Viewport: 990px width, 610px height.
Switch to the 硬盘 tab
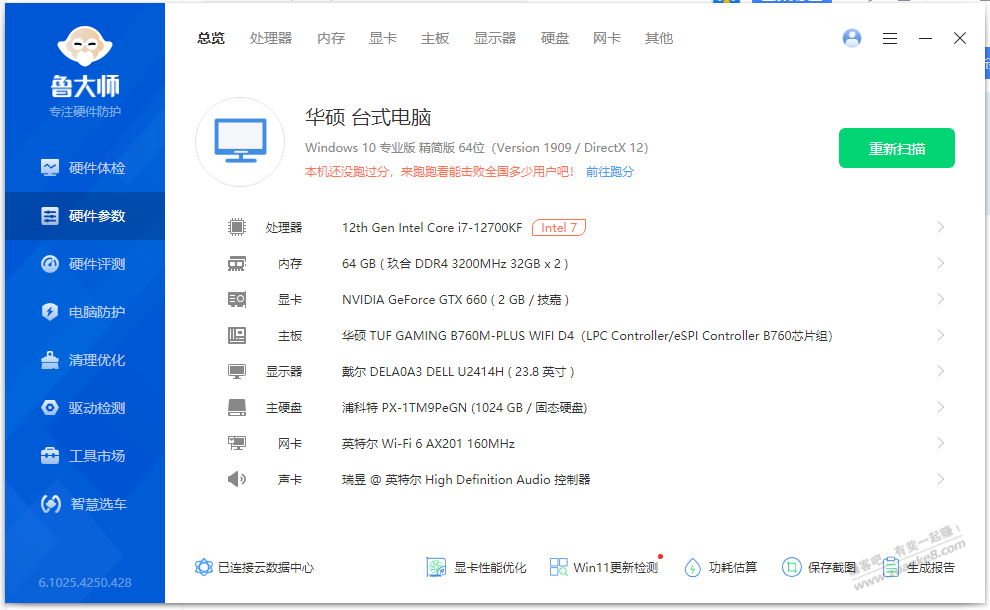click(555, 39)
